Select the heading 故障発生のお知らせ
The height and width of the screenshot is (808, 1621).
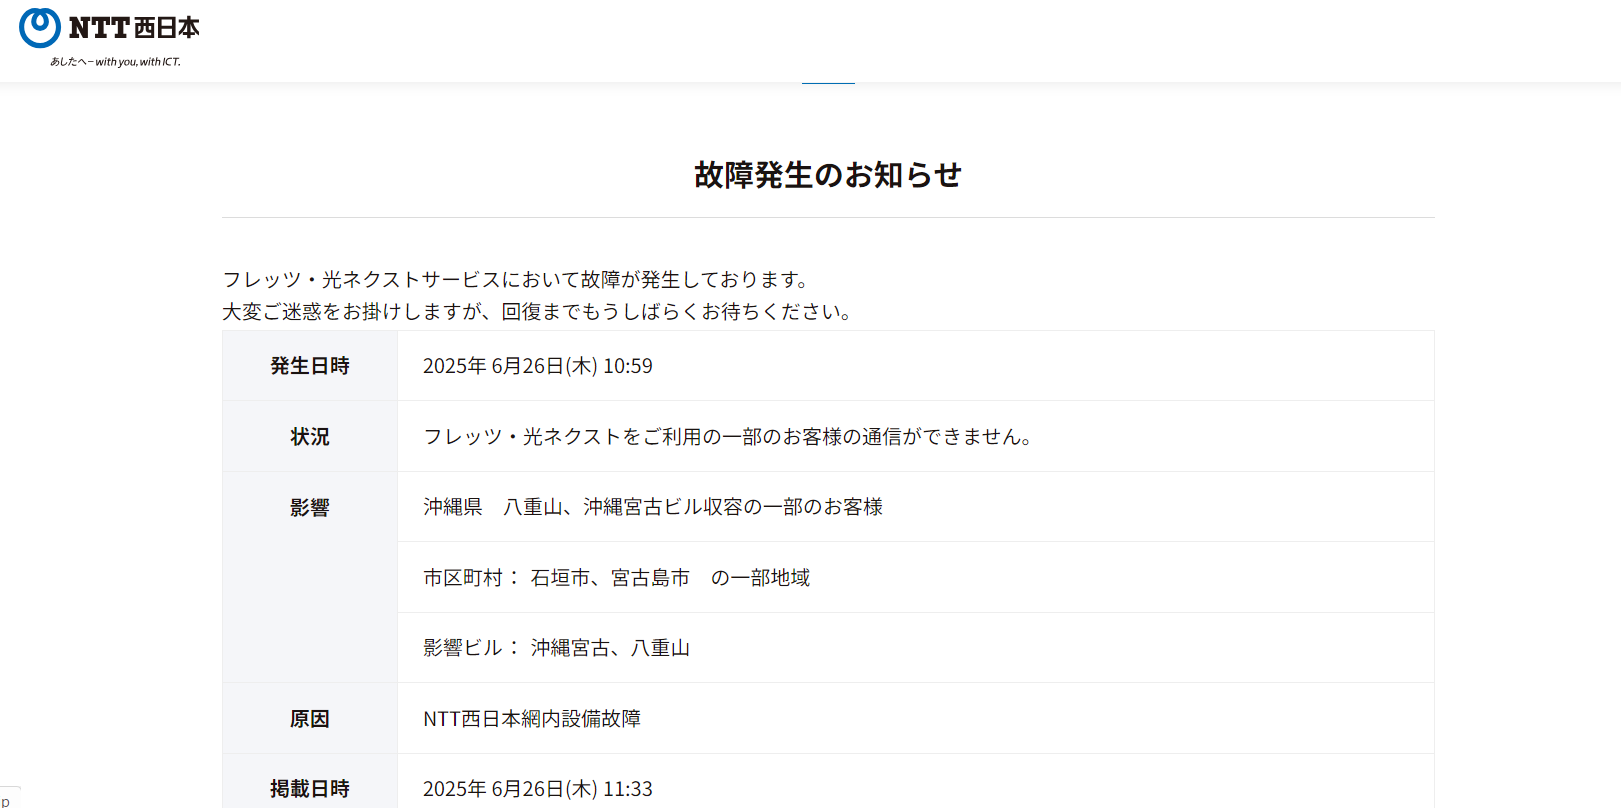tap(828, 175)
